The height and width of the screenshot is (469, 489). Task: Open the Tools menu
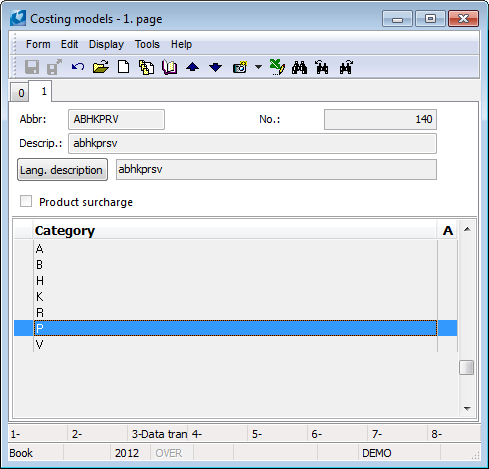pyautogui.click(x=147, y=44)
